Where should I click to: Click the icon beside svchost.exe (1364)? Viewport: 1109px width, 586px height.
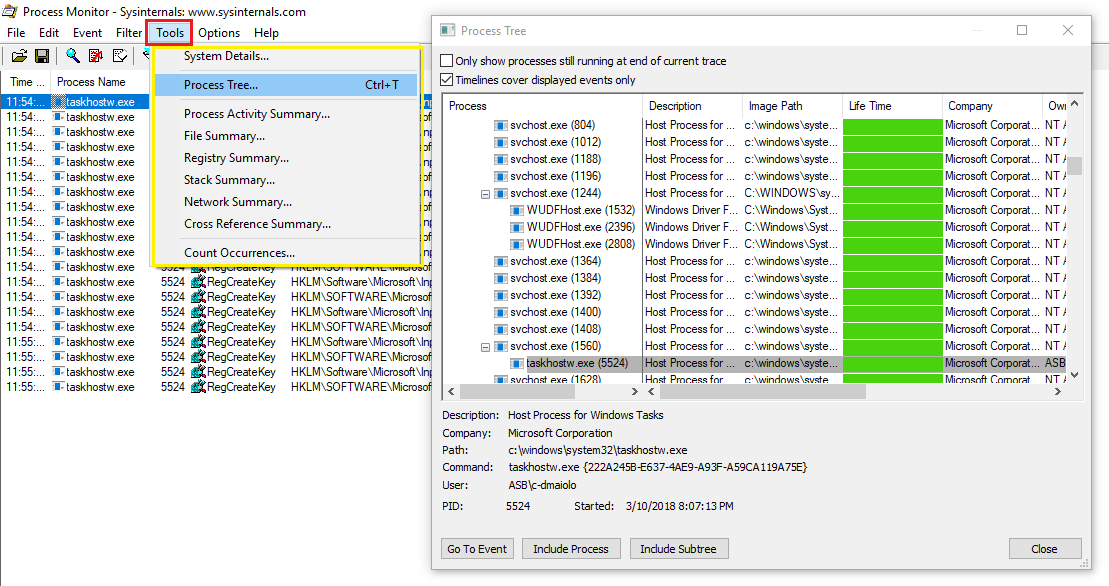click(x=500, y=261)
